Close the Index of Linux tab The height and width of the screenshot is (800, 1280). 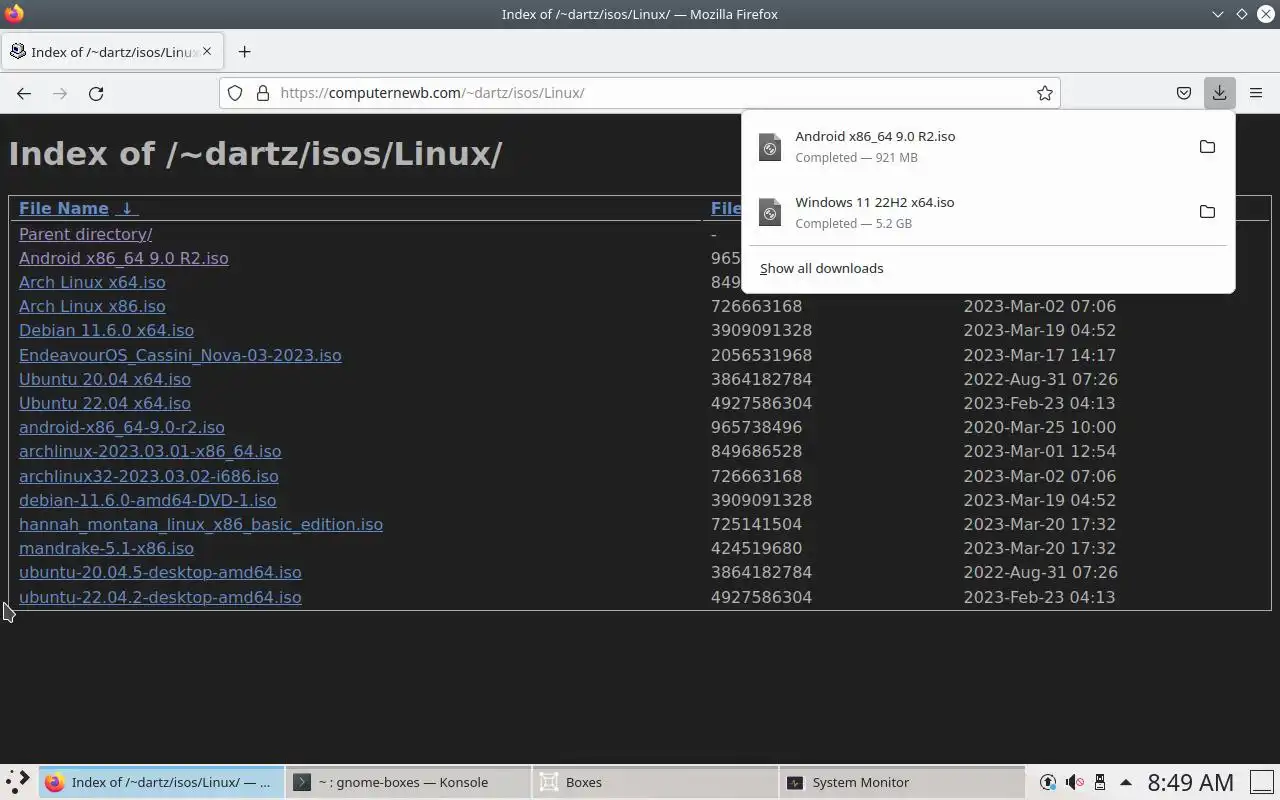point(207,51)
